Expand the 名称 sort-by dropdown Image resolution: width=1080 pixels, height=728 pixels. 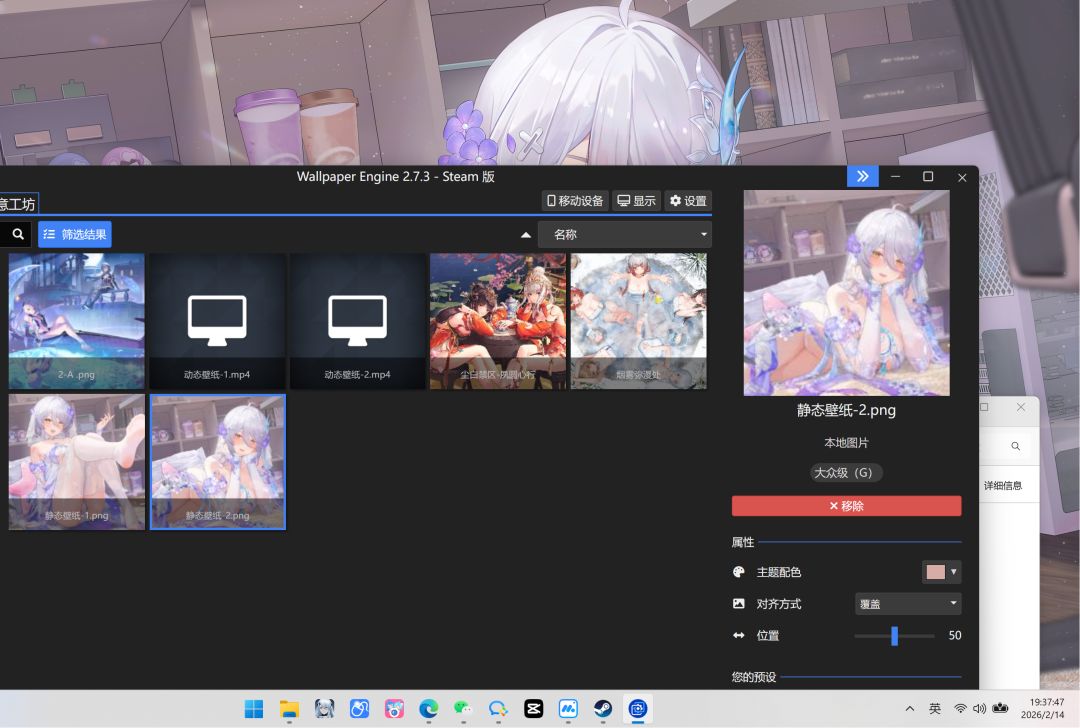[624, 234]
